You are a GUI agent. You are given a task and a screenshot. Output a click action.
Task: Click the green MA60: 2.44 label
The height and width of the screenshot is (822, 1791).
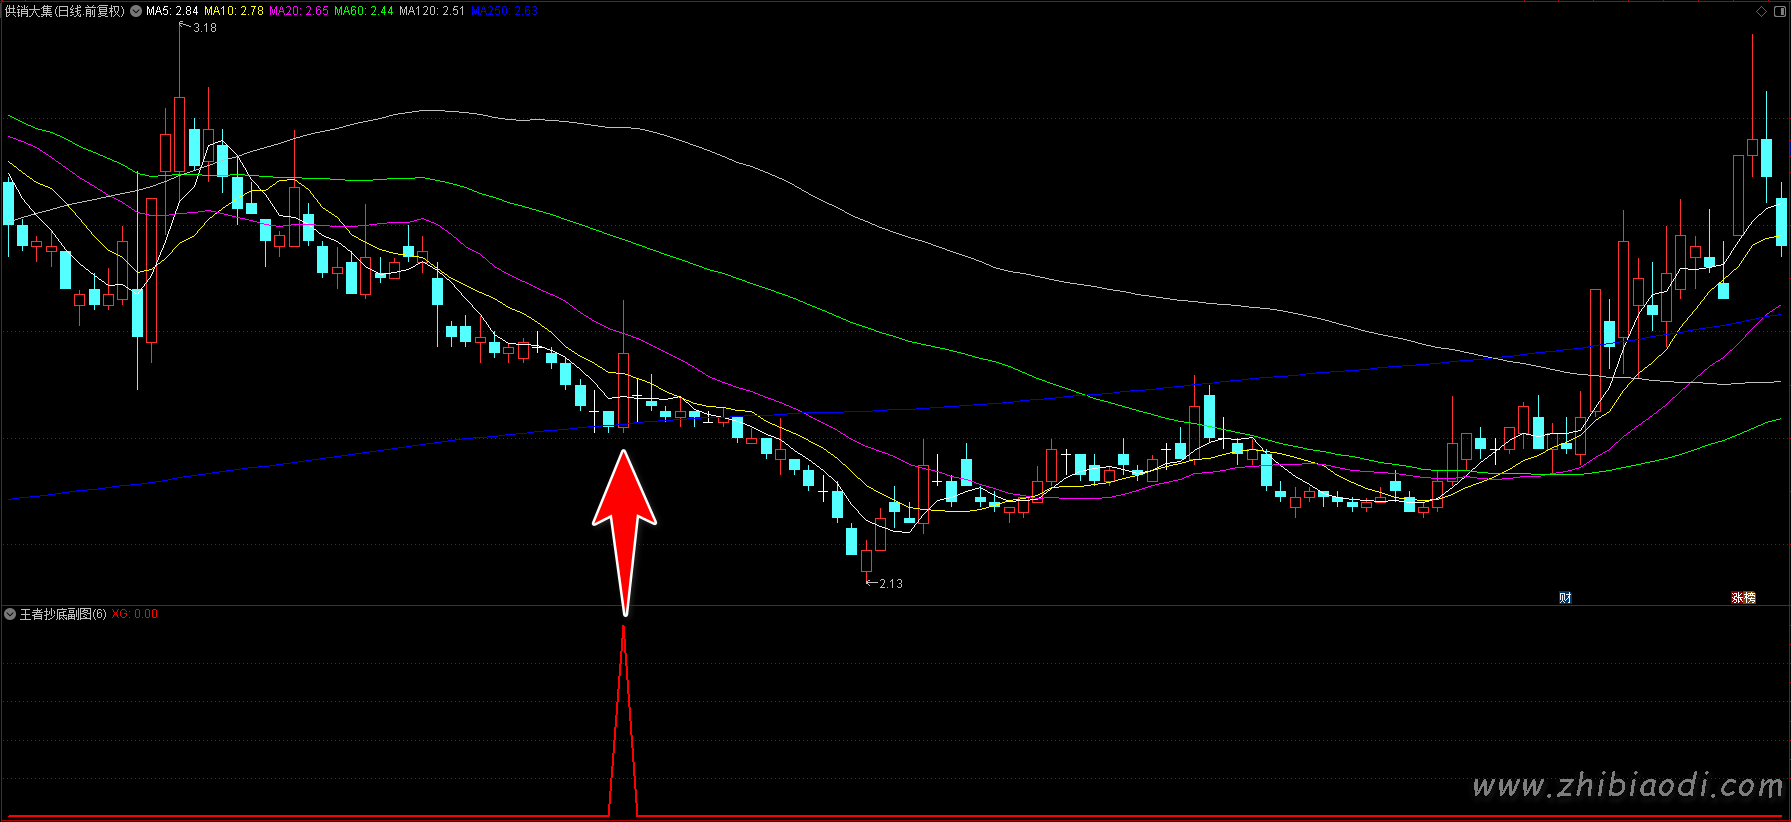(x=364, y=11)
